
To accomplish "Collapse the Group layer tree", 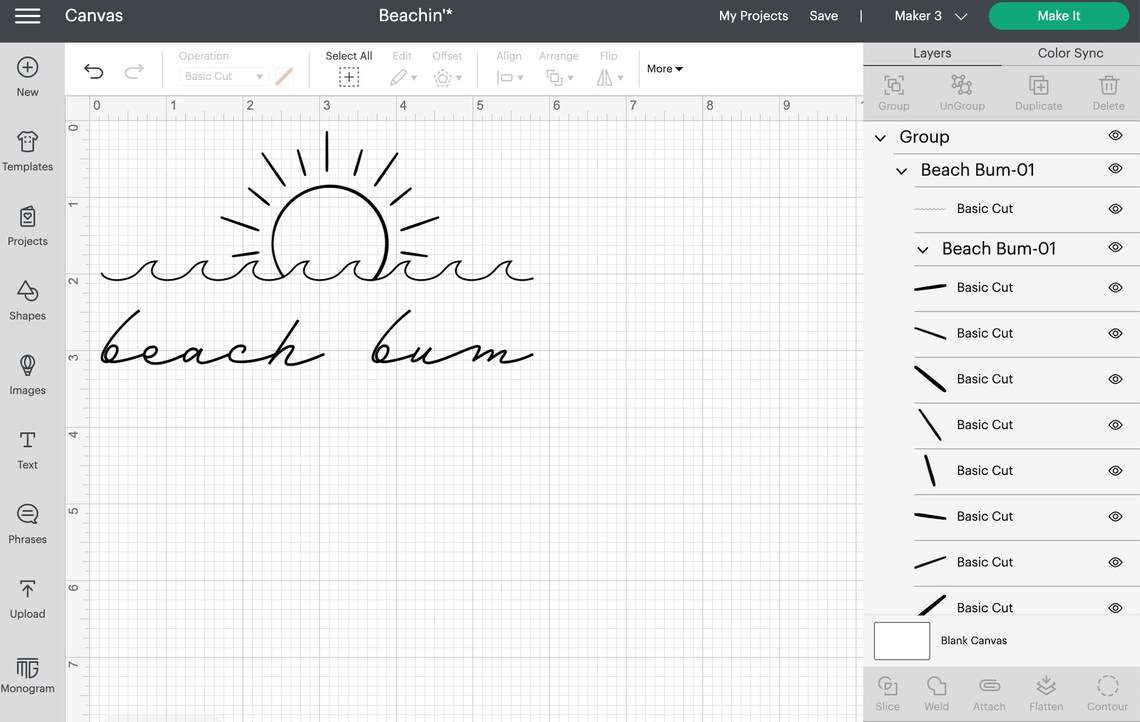I will (880, 137).
